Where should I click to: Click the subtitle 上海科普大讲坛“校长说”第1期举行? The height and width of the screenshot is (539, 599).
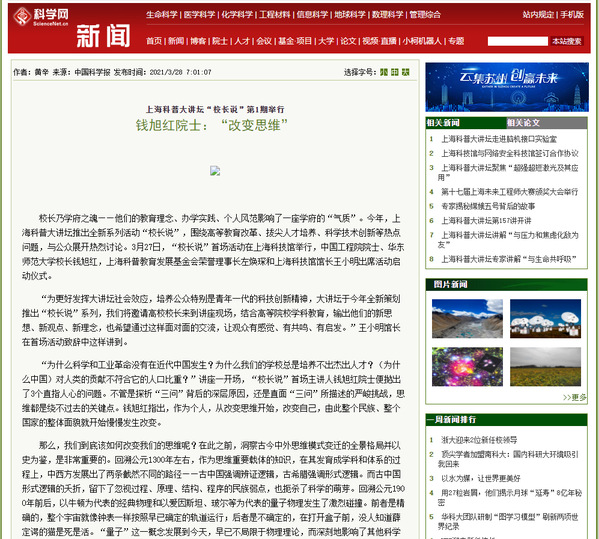pos(215,109)
